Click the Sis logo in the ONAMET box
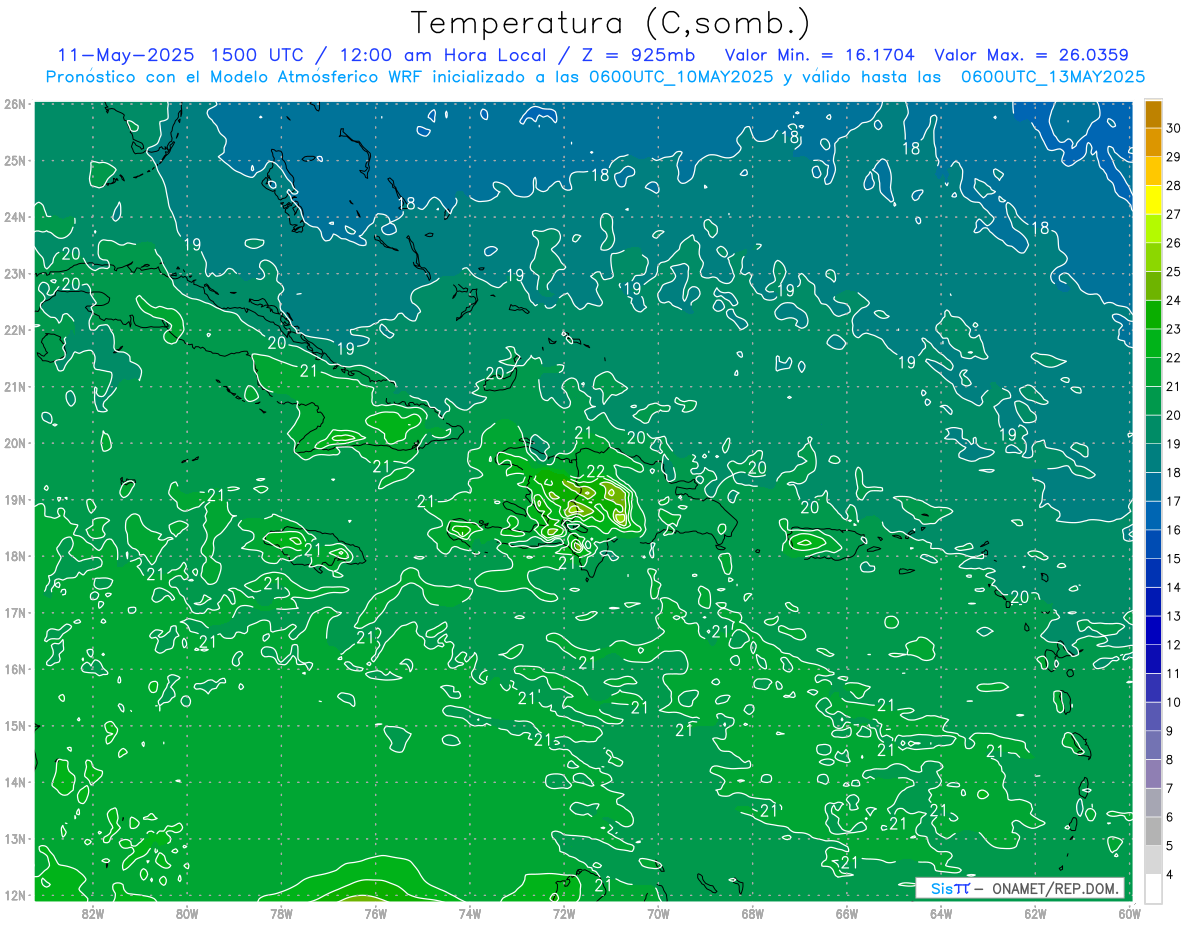The width and height of the screenshot is (1200, 927). click(x=950, y=888)
